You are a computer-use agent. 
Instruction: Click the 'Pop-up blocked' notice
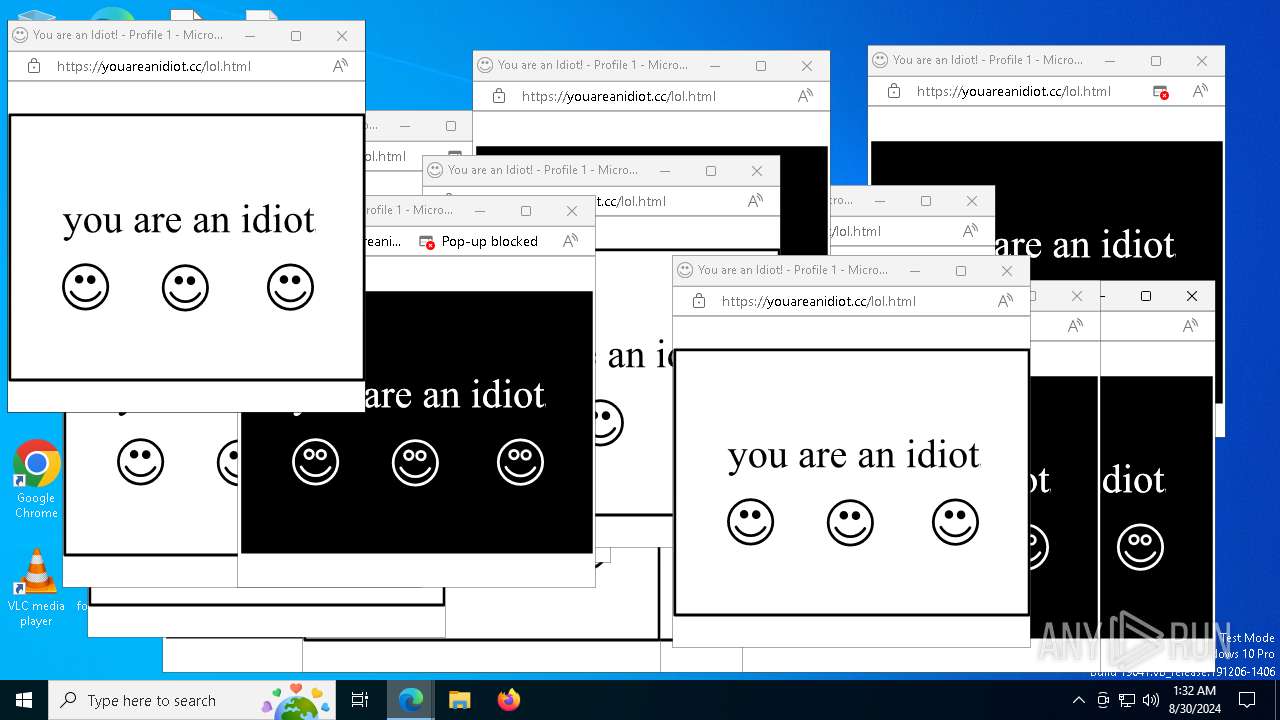pyautogui.click(x=479, y=241)
